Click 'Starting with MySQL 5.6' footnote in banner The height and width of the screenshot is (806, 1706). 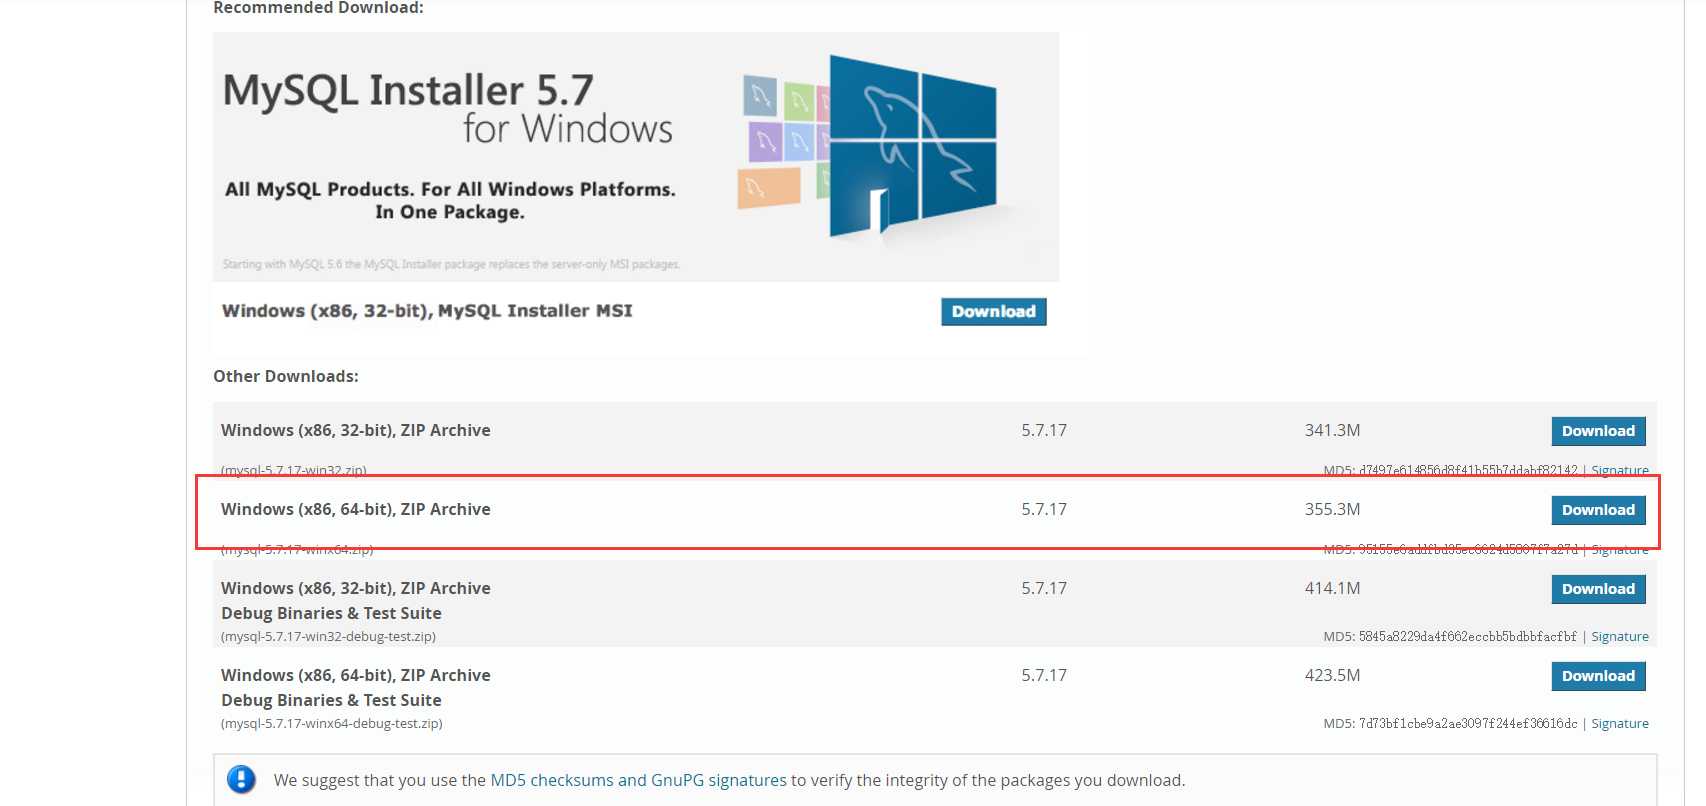tap(451, 264)
